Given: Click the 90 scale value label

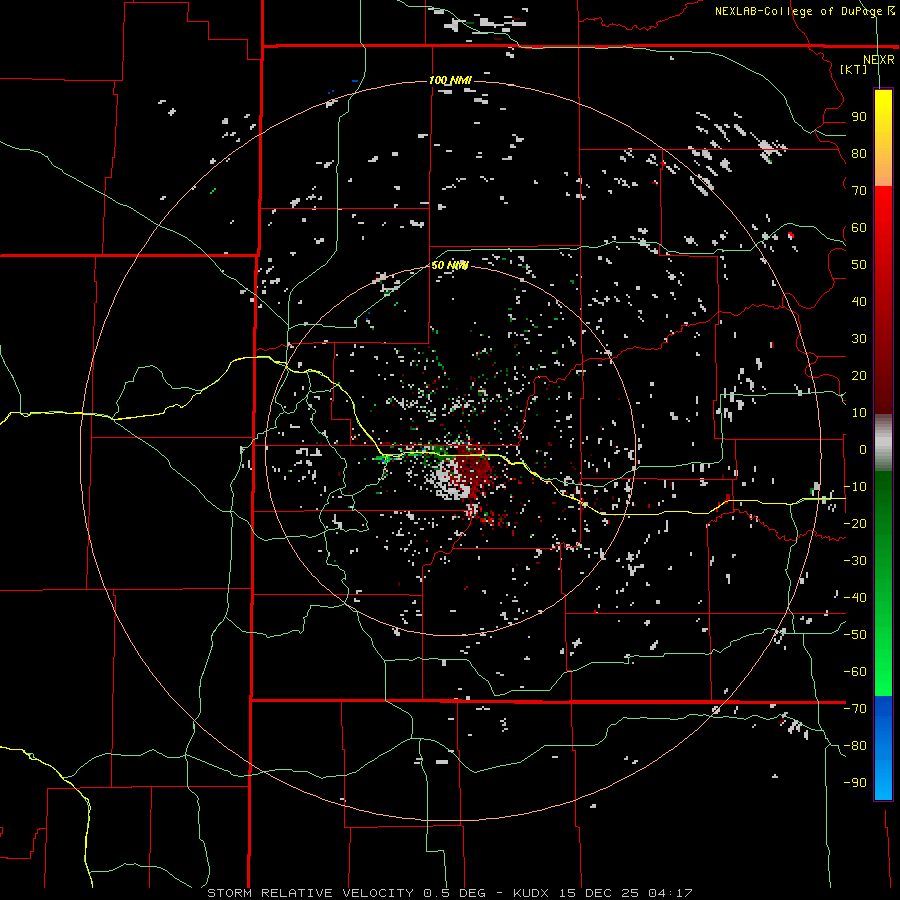Looking at the screenshot, I should [x=859, y=117].
